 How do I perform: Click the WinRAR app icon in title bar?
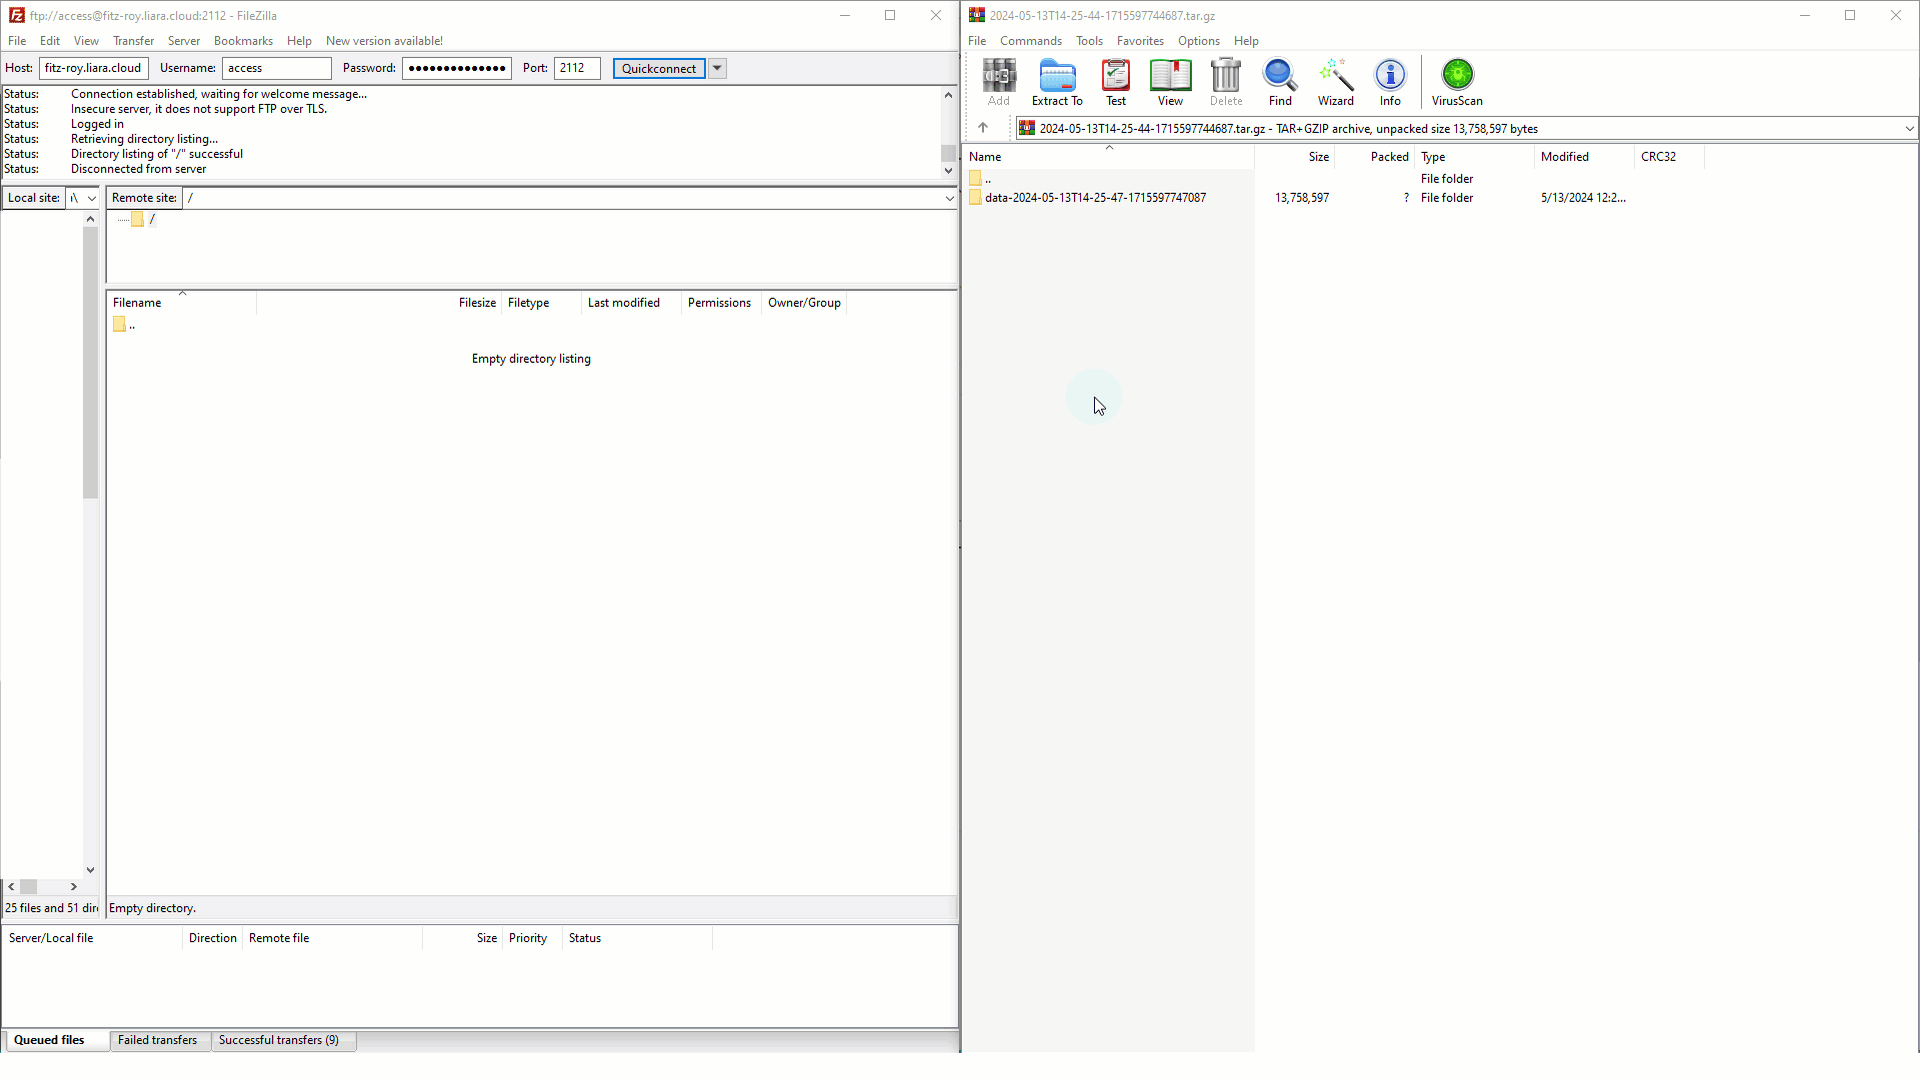click(977, 15)
